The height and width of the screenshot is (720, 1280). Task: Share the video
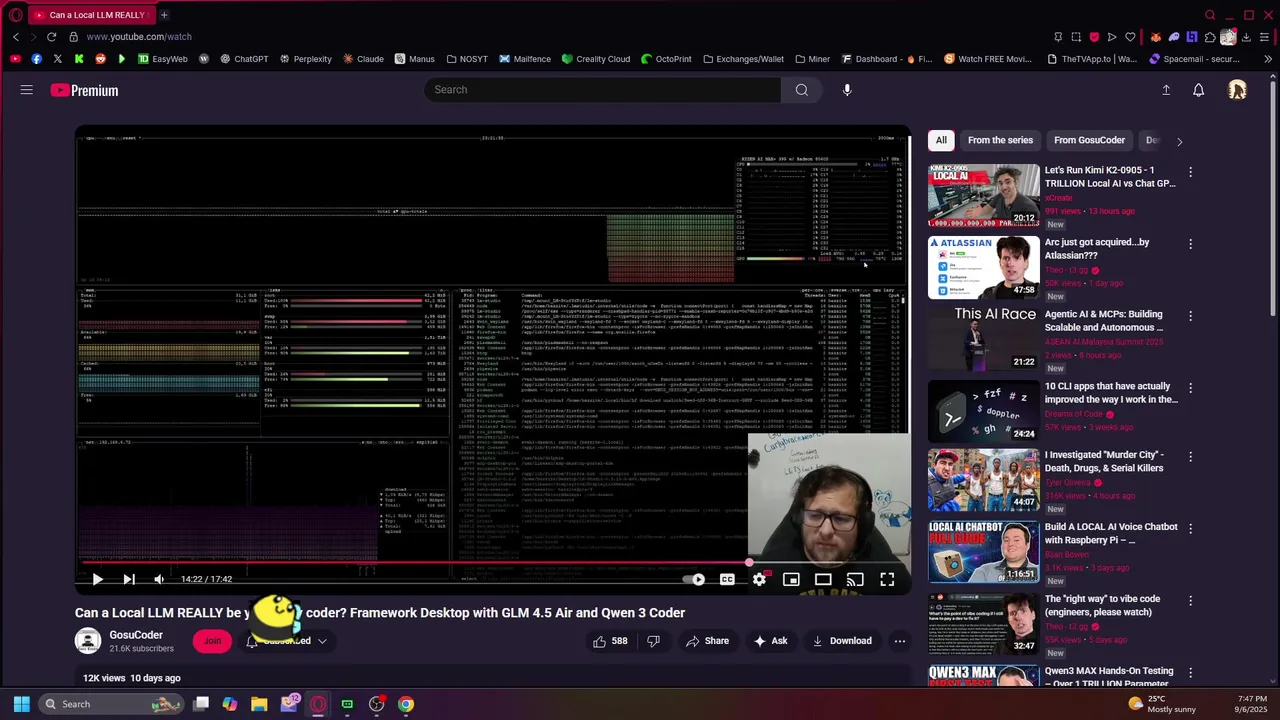point(708,641)
